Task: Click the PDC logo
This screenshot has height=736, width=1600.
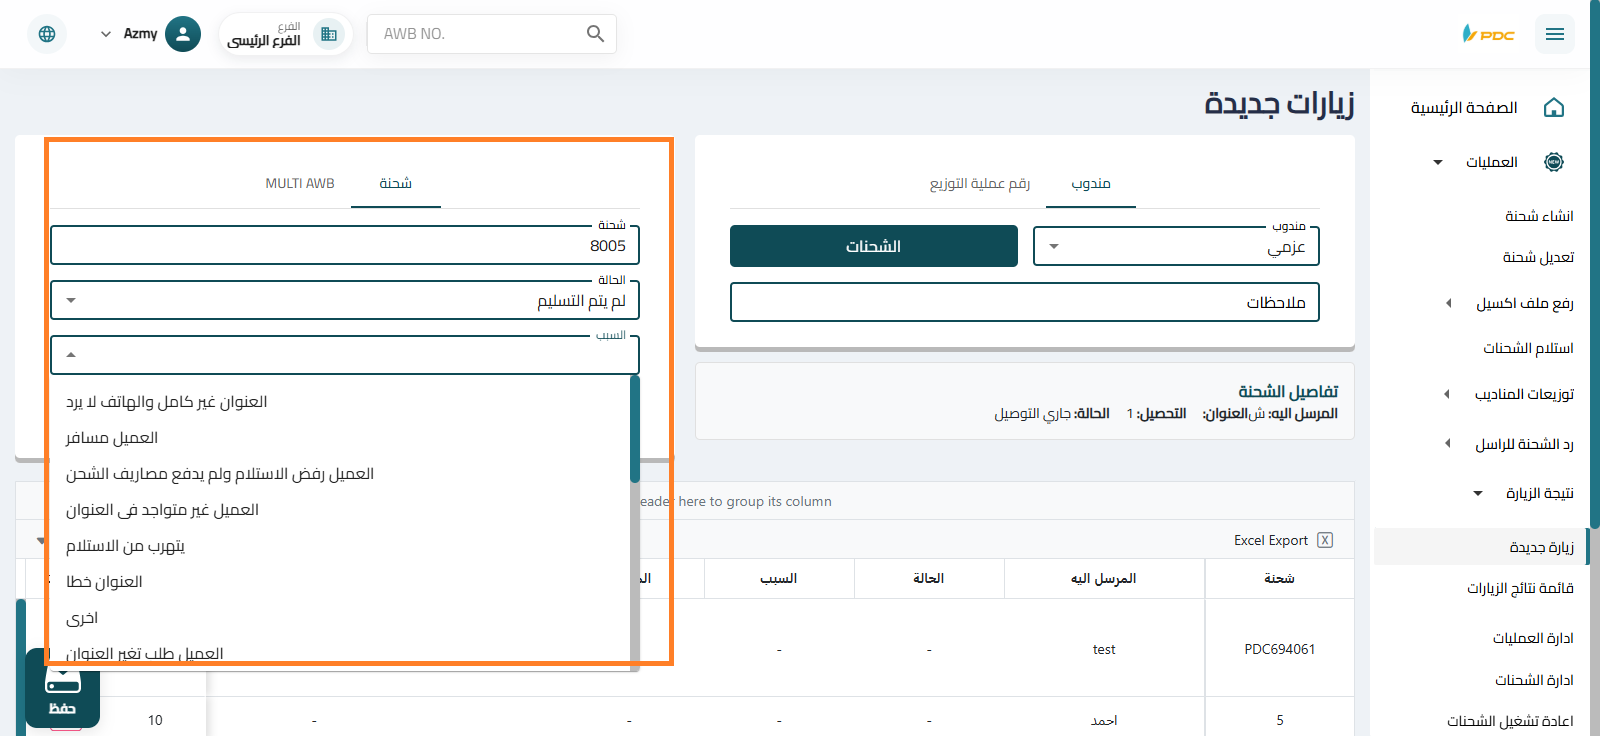Action: click(x=1488, y=34)
